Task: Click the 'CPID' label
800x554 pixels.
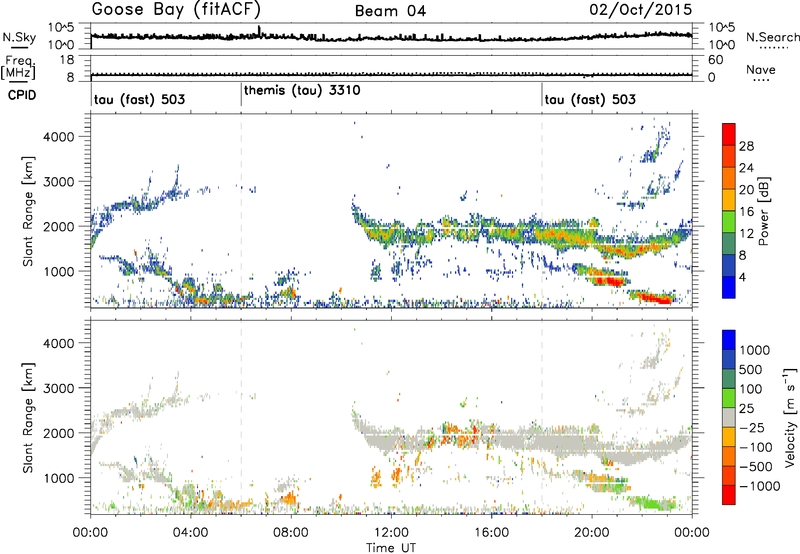Action: [21, 95]
